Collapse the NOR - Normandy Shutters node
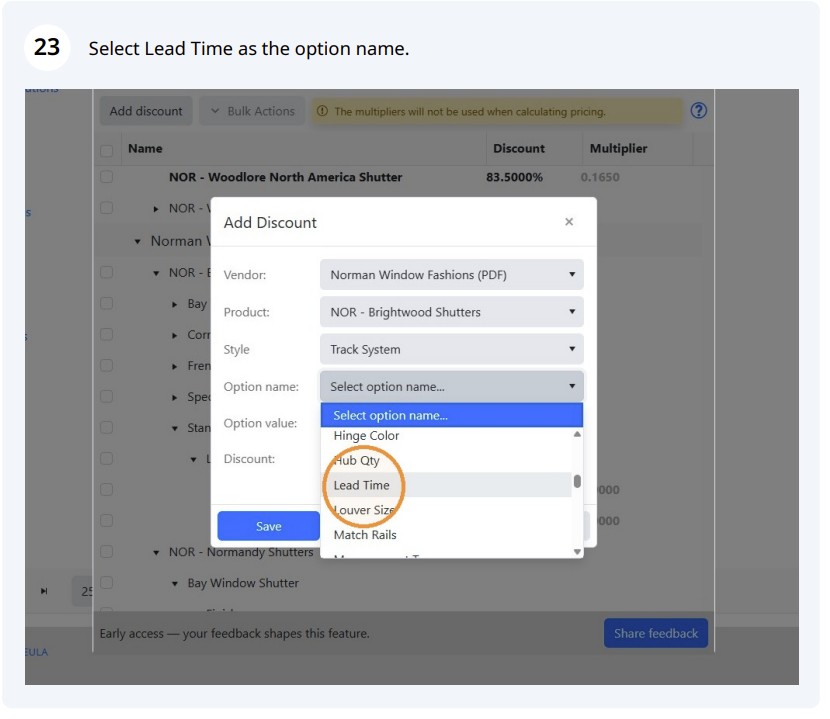Screen dimensions: 830x719 (156, 553)
